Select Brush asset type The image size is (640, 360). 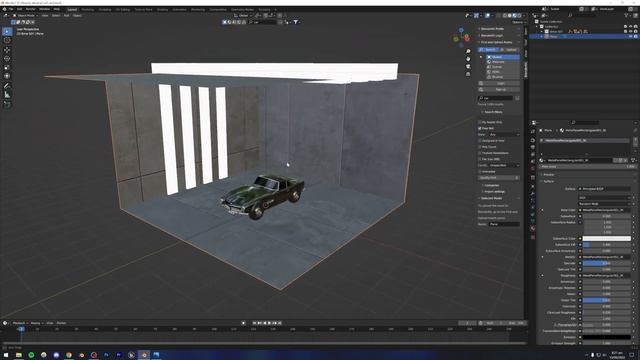point(502,77)
